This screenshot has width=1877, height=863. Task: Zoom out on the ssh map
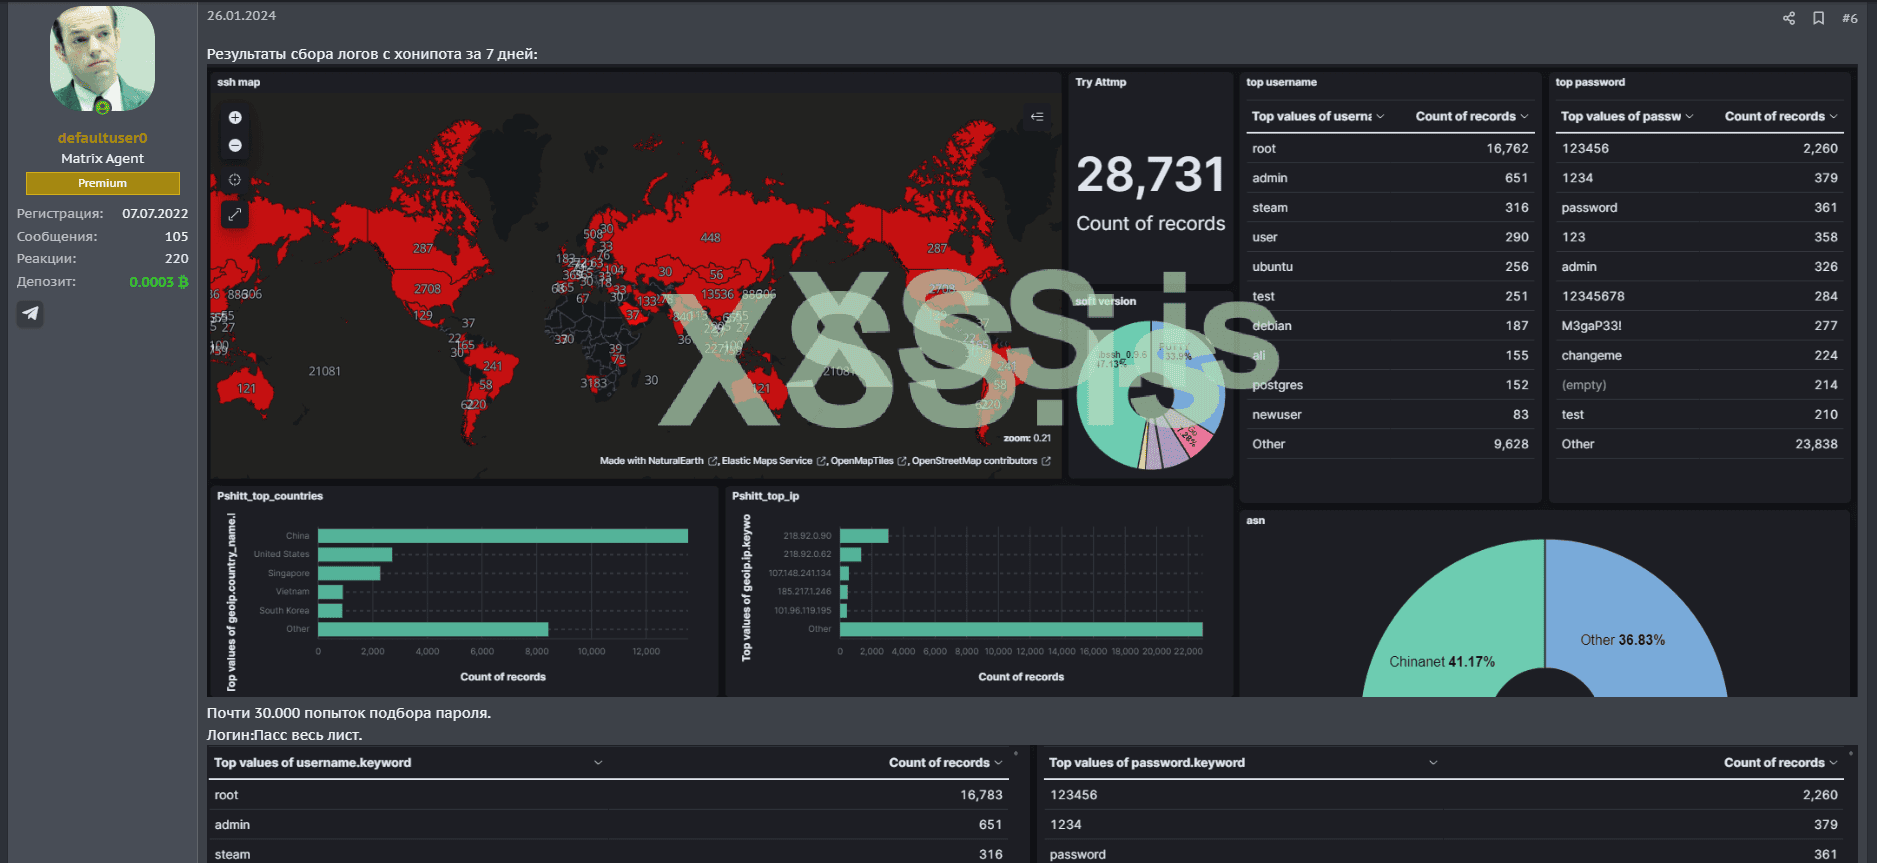tap(235, 146)
